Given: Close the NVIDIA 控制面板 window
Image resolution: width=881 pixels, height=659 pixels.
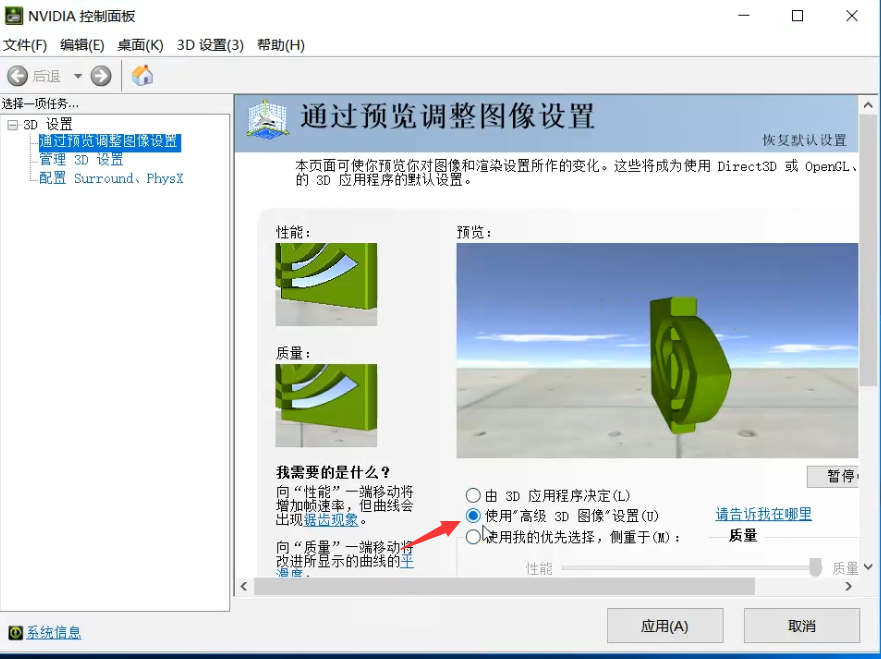Looking at the screenshot, I should tap(852, 16).
